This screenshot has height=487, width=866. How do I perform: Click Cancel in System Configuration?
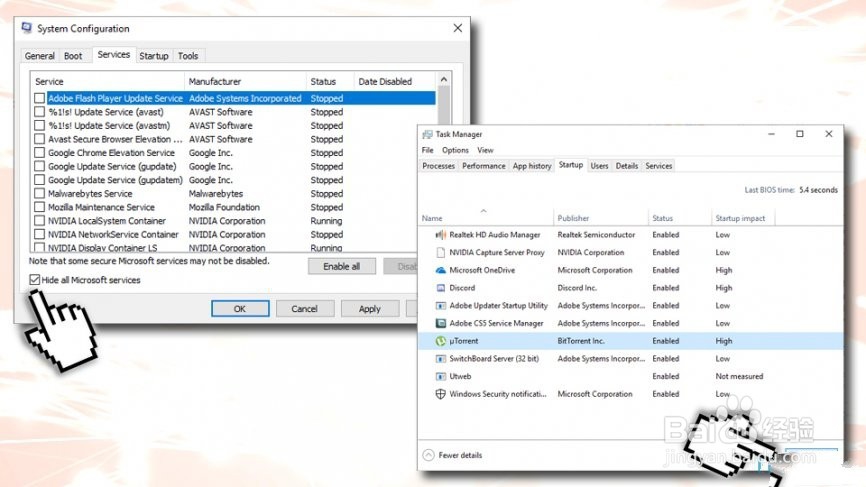click(x=304, y=309)
